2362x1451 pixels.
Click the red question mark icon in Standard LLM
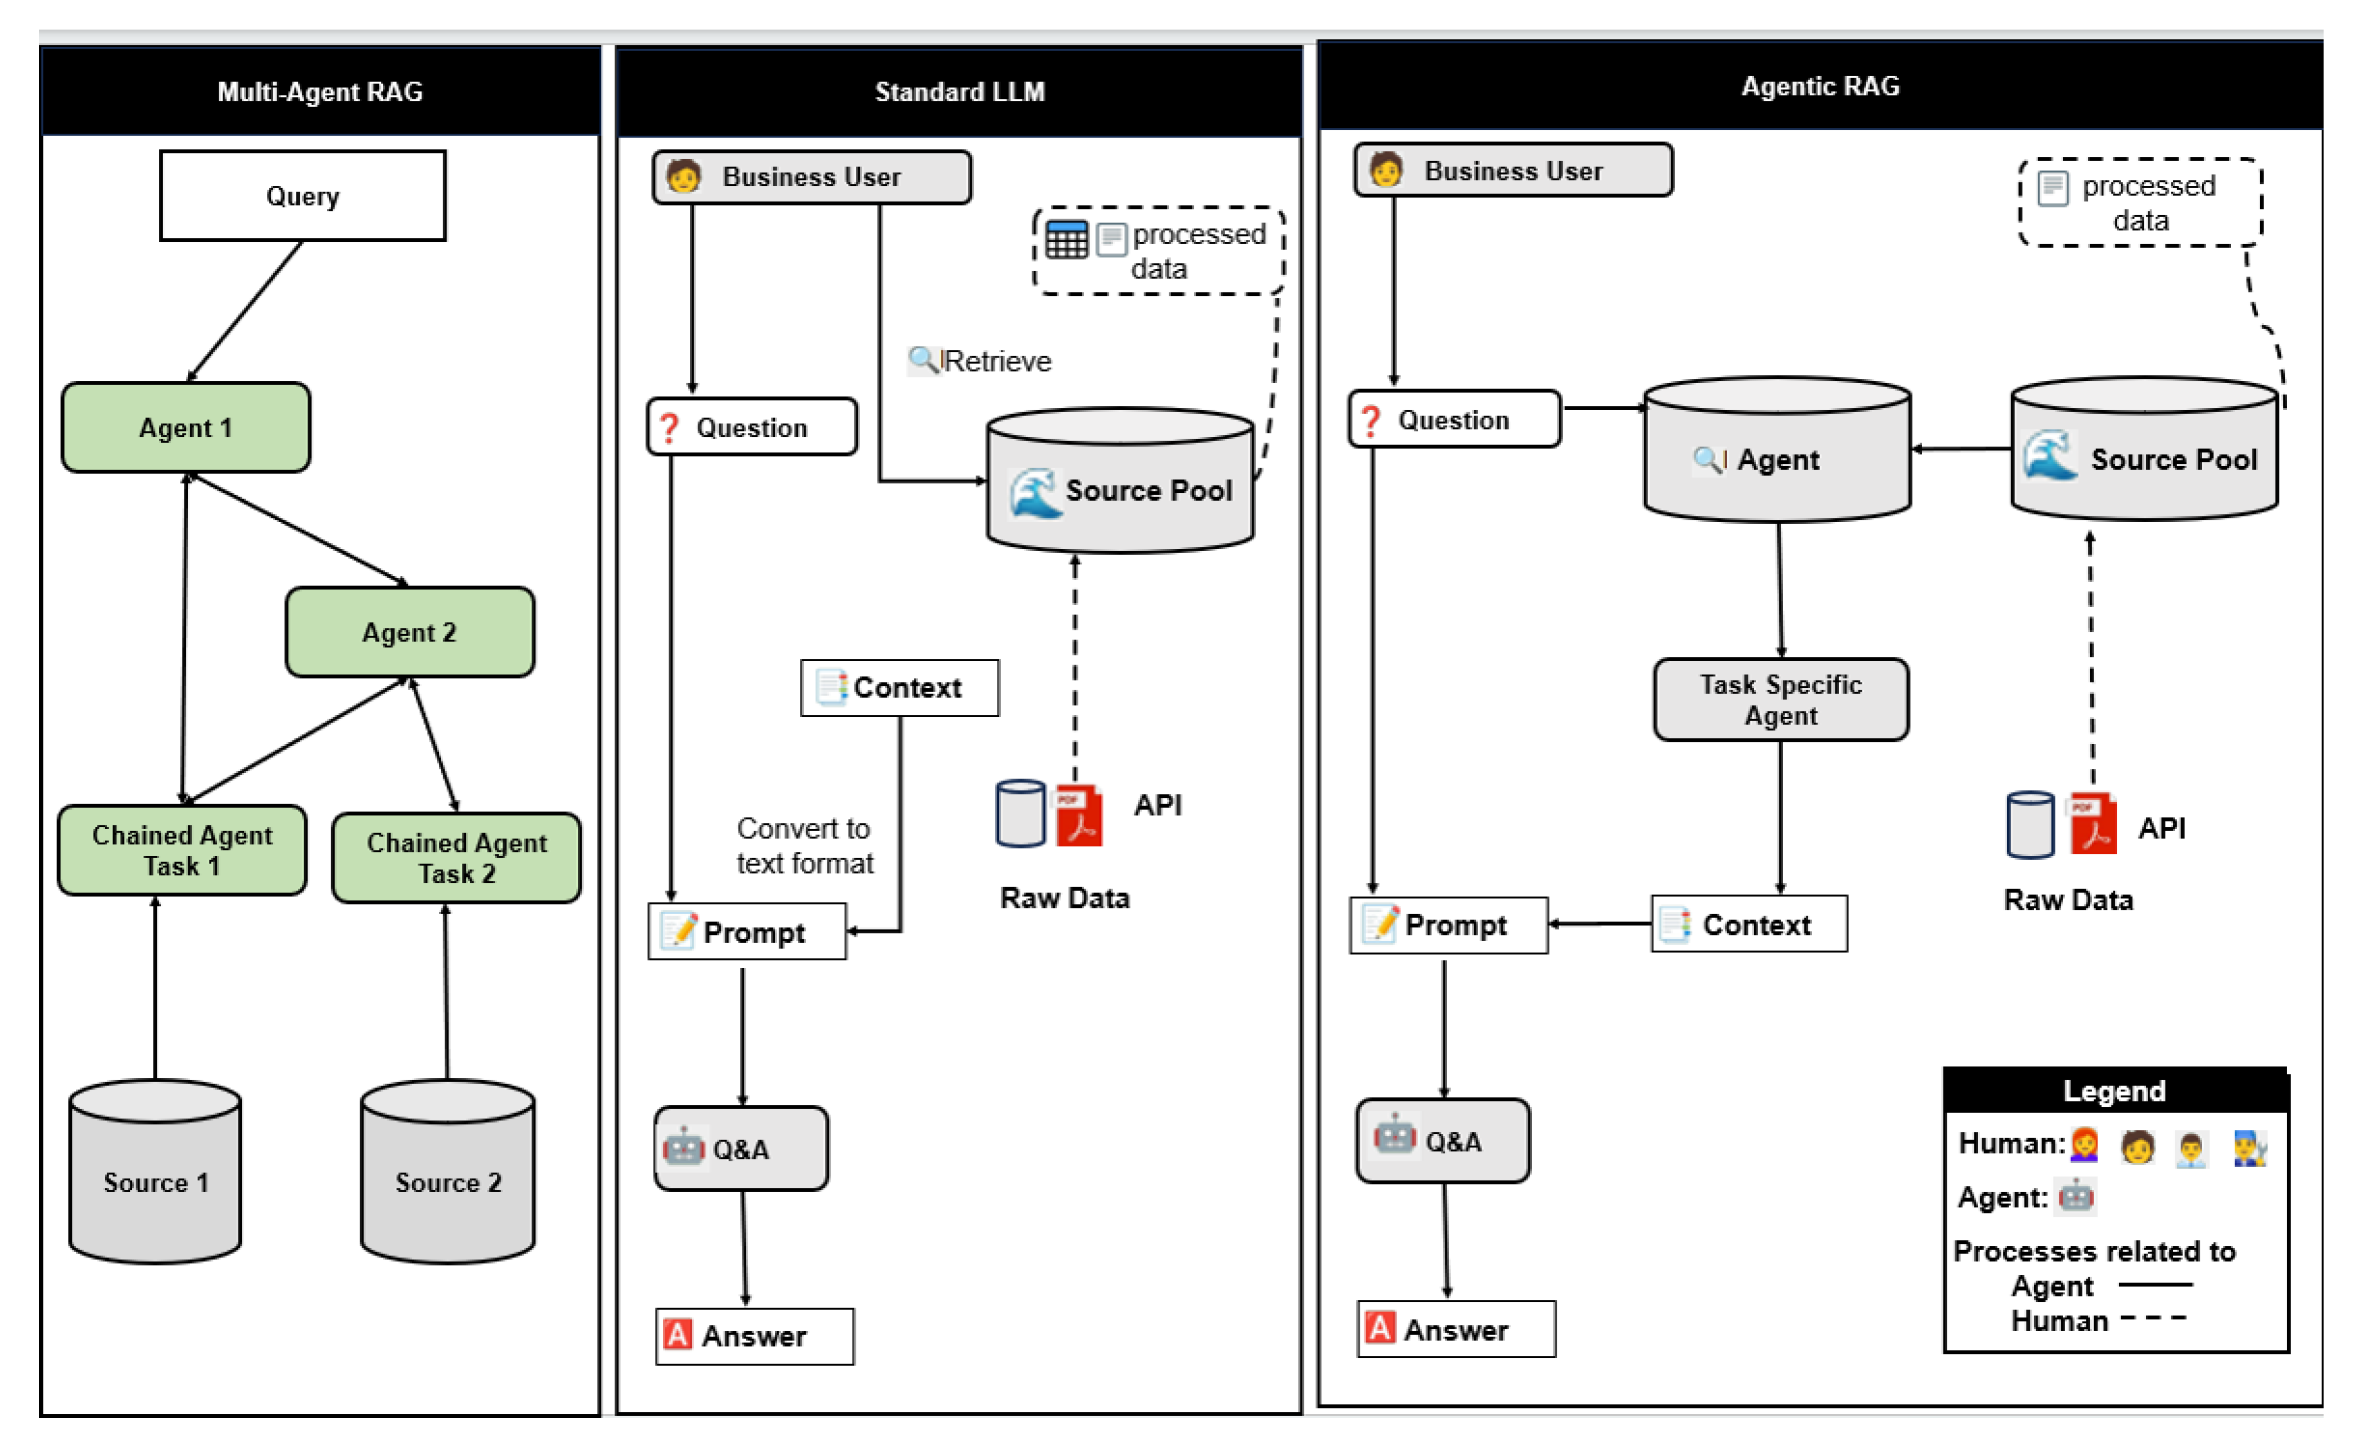coord(669,428)
